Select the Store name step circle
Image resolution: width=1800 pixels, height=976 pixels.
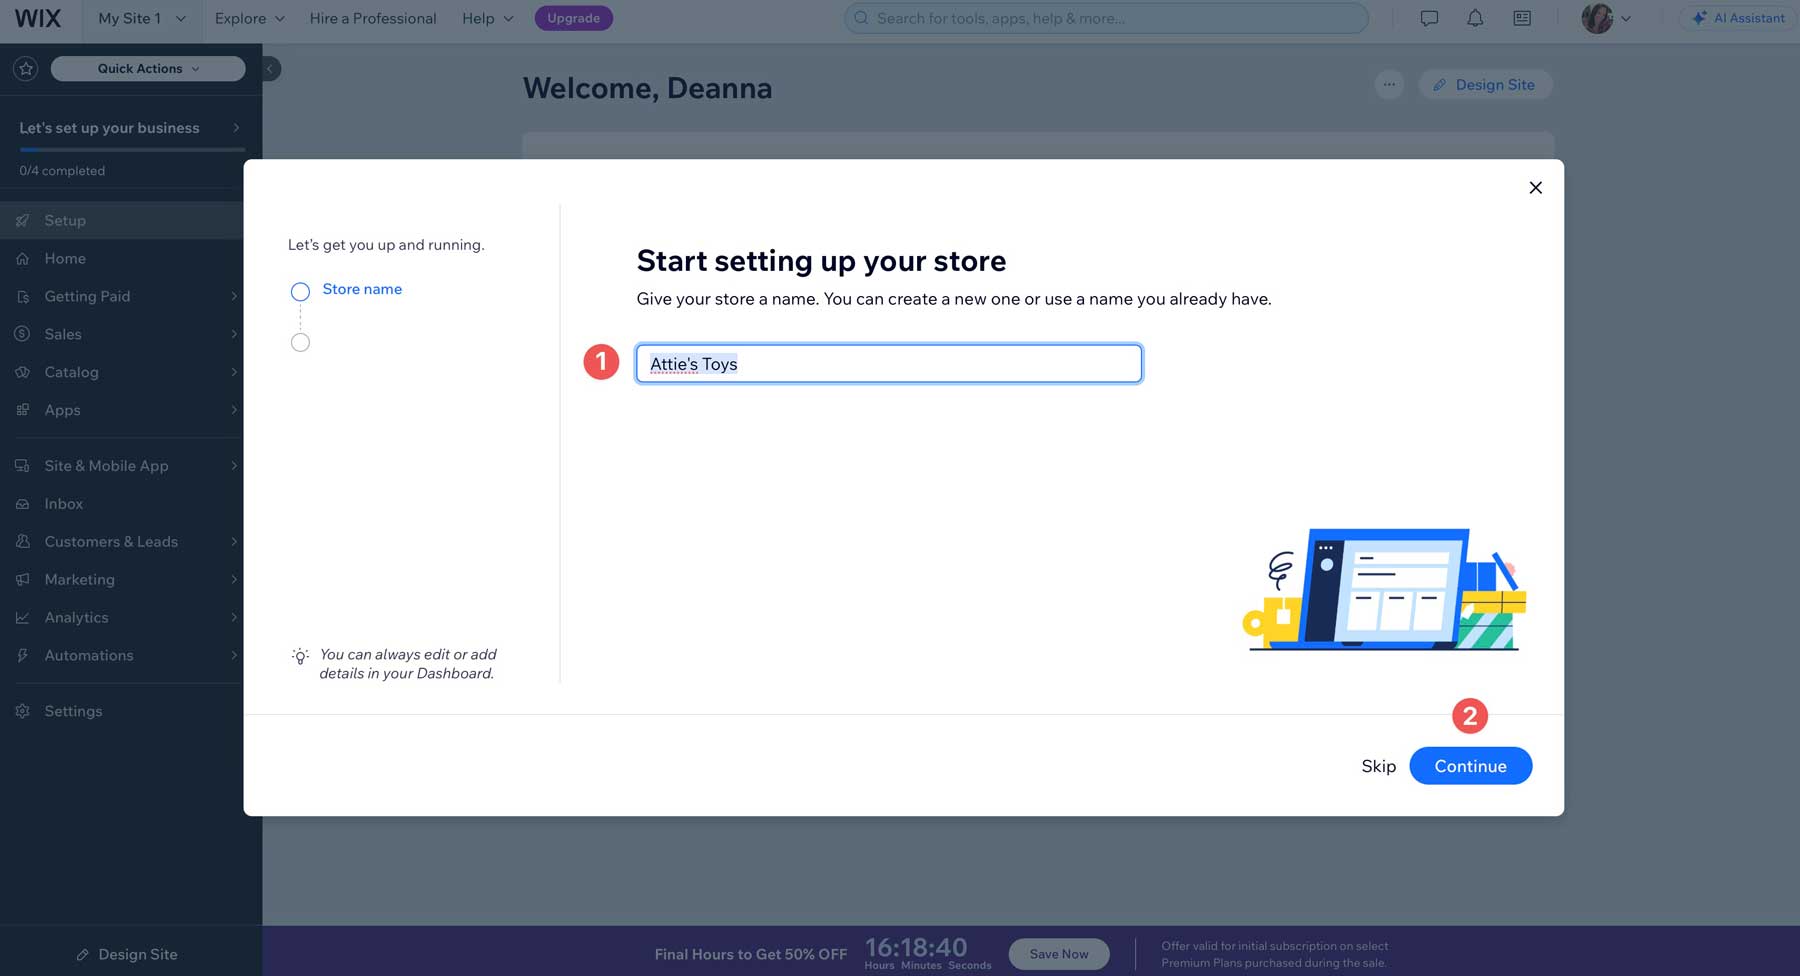tap(299, 291)
